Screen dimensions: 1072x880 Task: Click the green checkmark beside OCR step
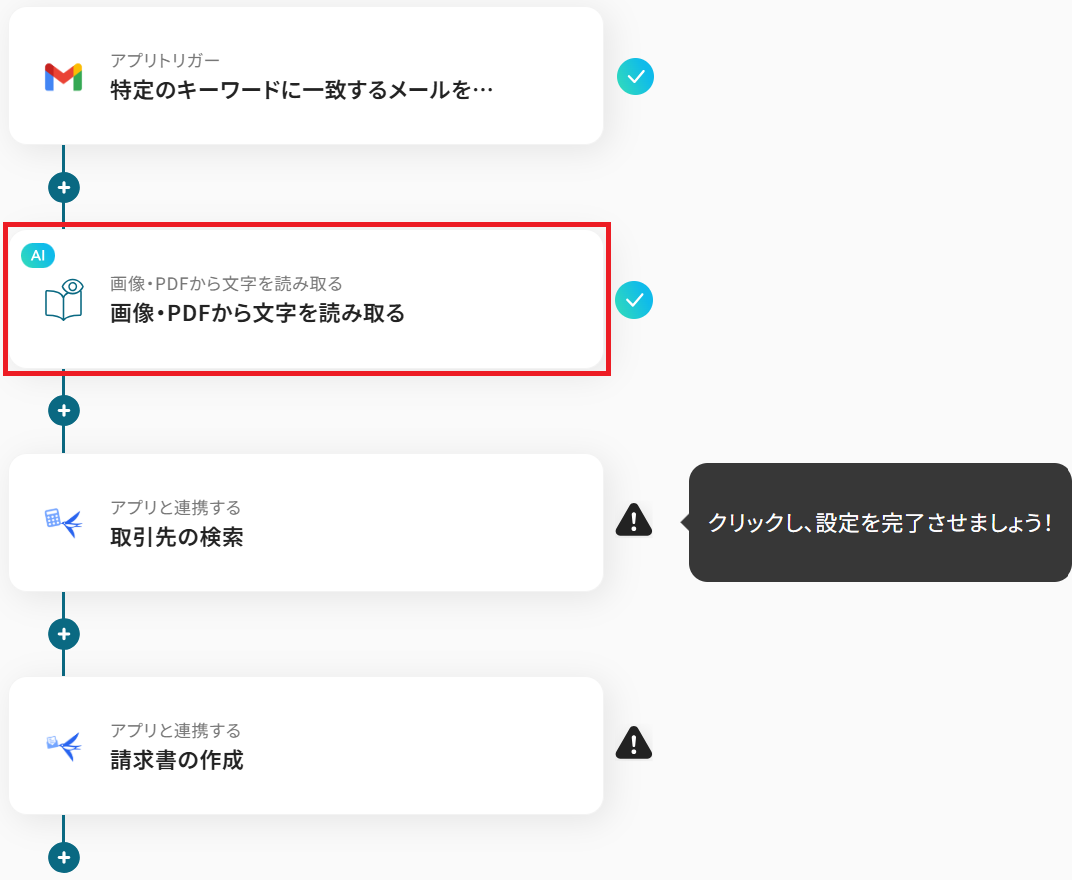[x=634, y=300]
